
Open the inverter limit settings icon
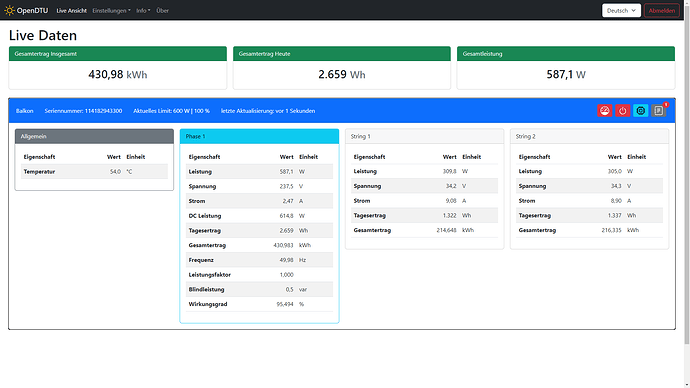tap(605, 111)
